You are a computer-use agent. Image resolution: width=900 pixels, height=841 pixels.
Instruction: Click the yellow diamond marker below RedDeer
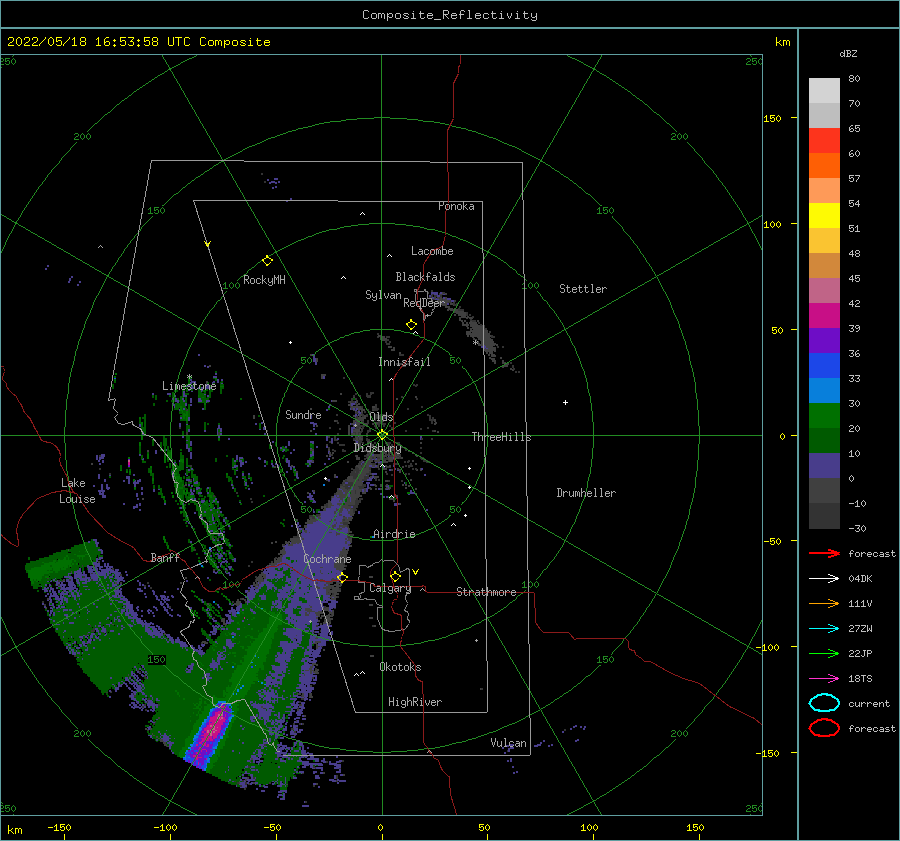[412, 324]
